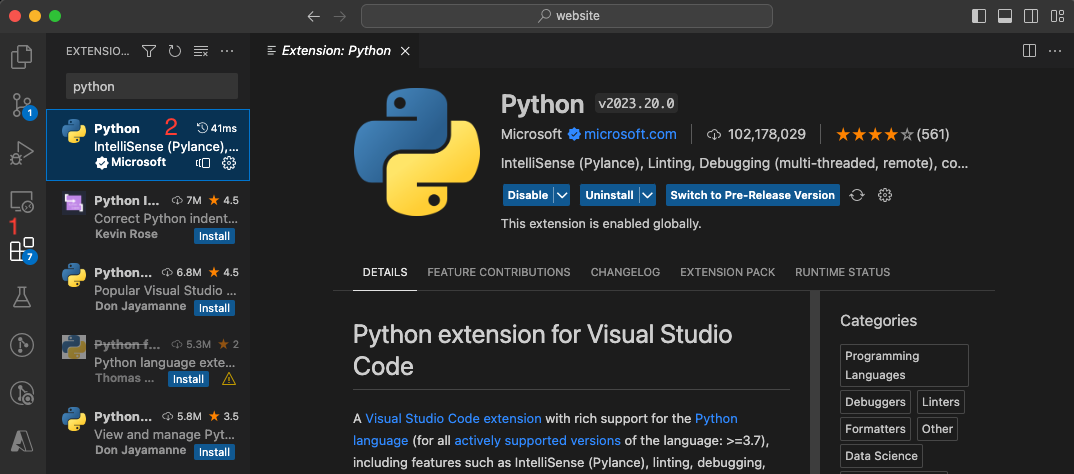Click the python extensions search field
Screen dimensions: 1074x474
pyautogui.click(x=152, y=86)
